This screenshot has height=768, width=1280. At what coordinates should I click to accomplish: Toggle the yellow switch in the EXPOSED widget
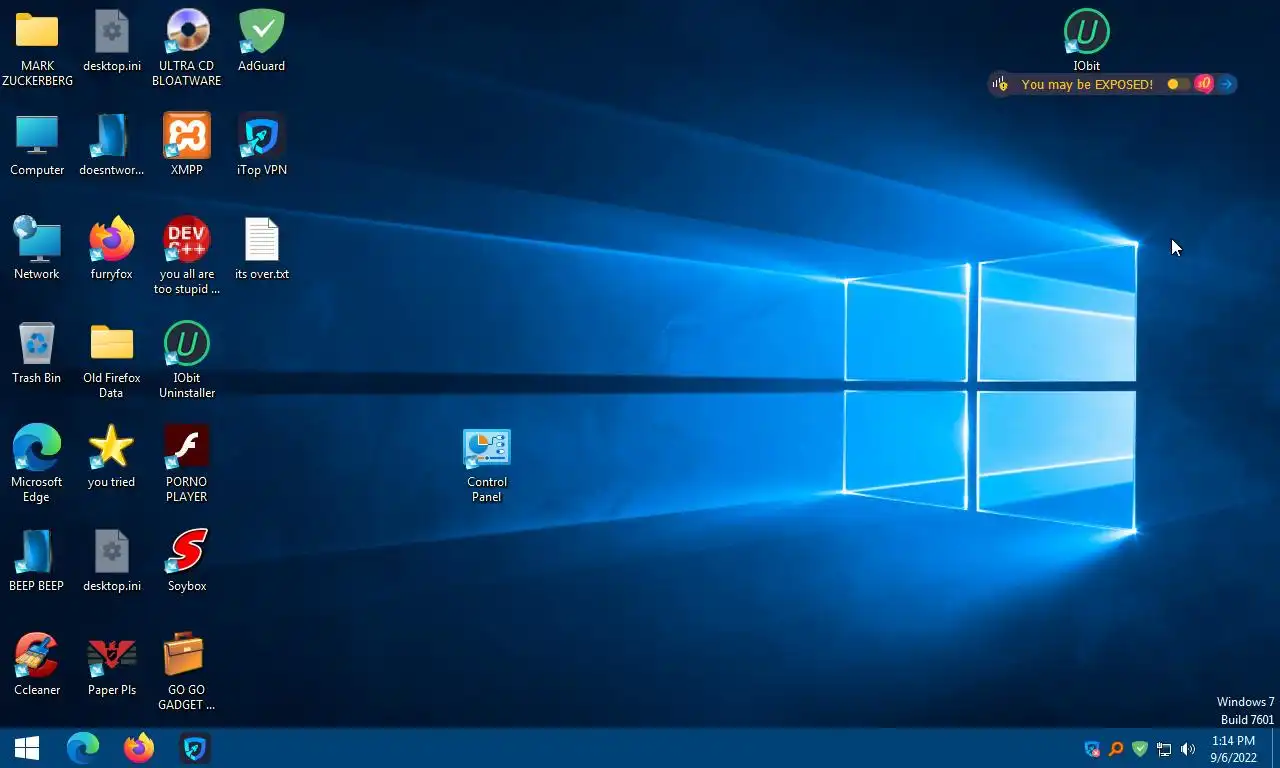coord(1178,84)
